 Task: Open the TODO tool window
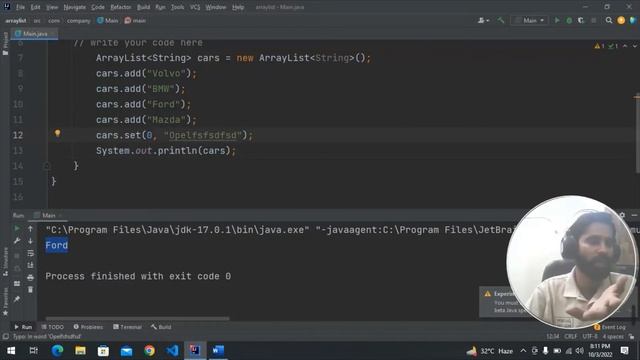click(53, 327)
